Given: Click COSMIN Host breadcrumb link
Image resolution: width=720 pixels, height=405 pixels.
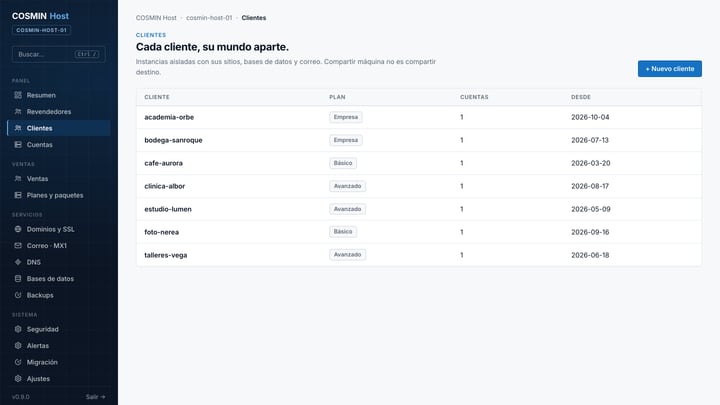Looking at the screenshot, I should tap(156, 18).
